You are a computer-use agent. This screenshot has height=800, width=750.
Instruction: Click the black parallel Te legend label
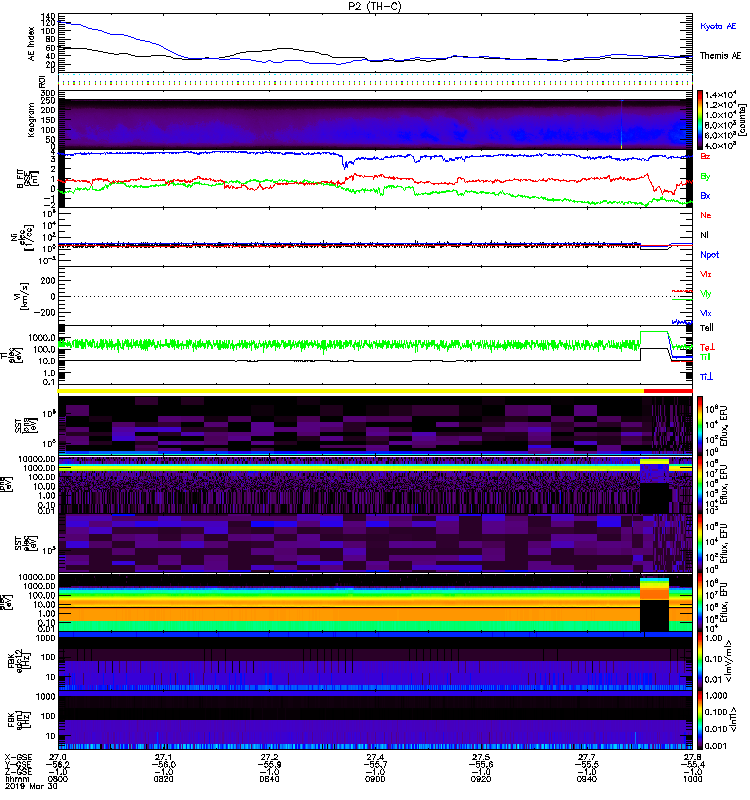tap(707, 328)
